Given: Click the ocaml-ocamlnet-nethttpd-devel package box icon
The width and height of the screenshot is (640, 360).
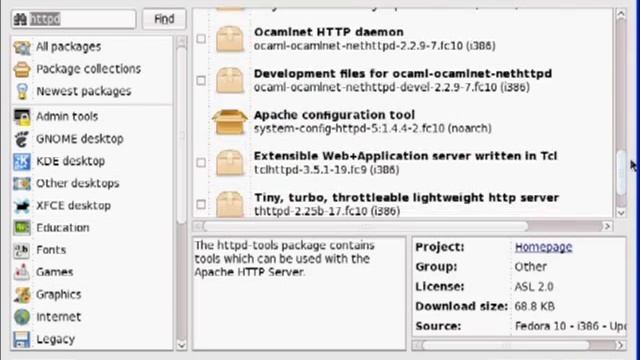Looking at the screenshot, I should click(230, 80).
